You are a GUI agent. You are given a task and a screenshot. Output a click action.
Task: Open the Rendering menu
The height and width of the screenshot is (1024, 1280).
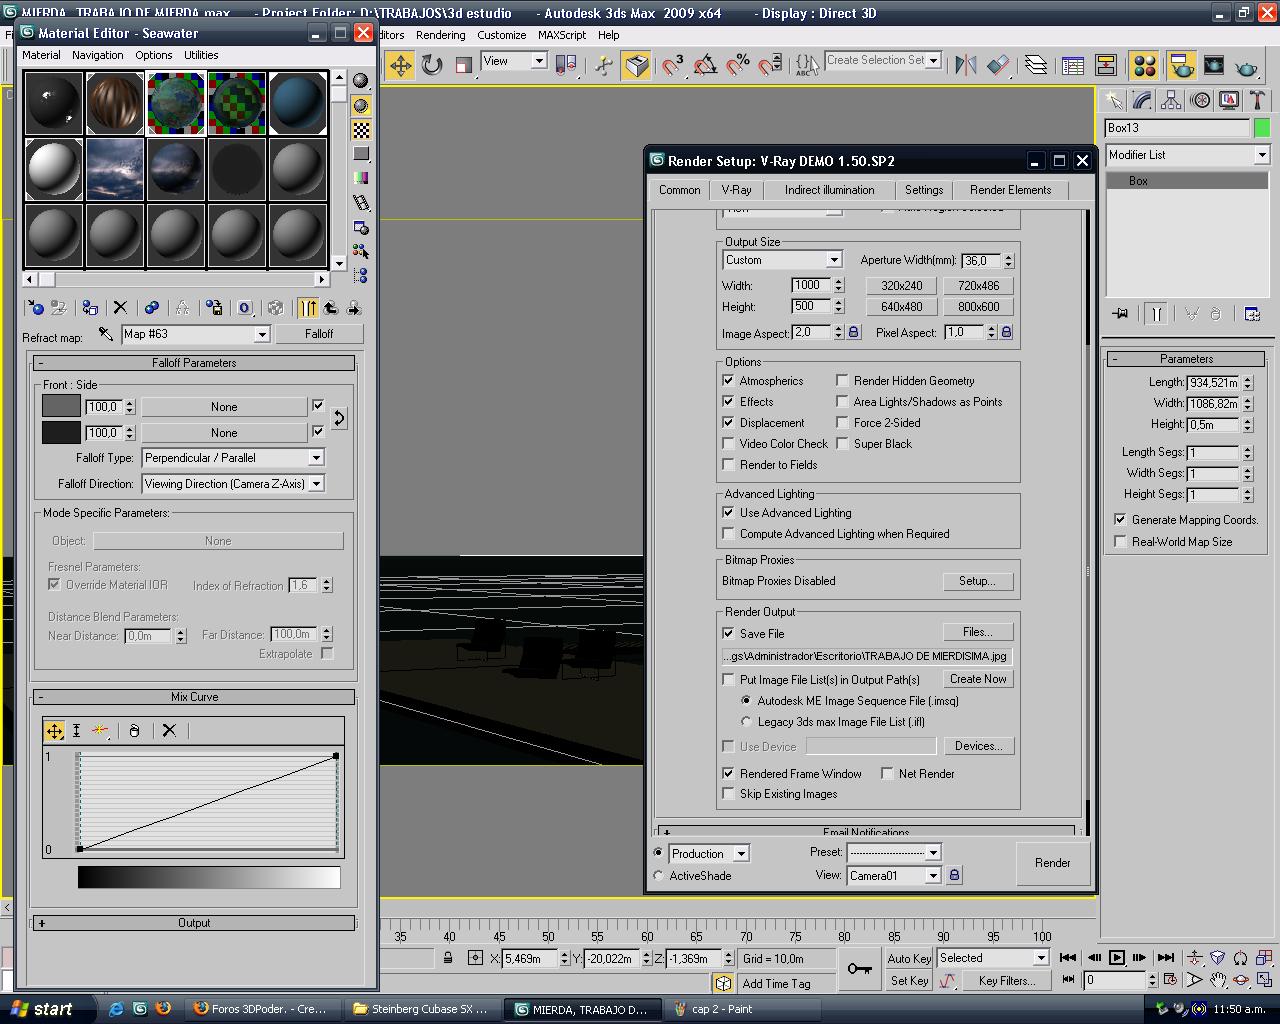coord(440,35)
